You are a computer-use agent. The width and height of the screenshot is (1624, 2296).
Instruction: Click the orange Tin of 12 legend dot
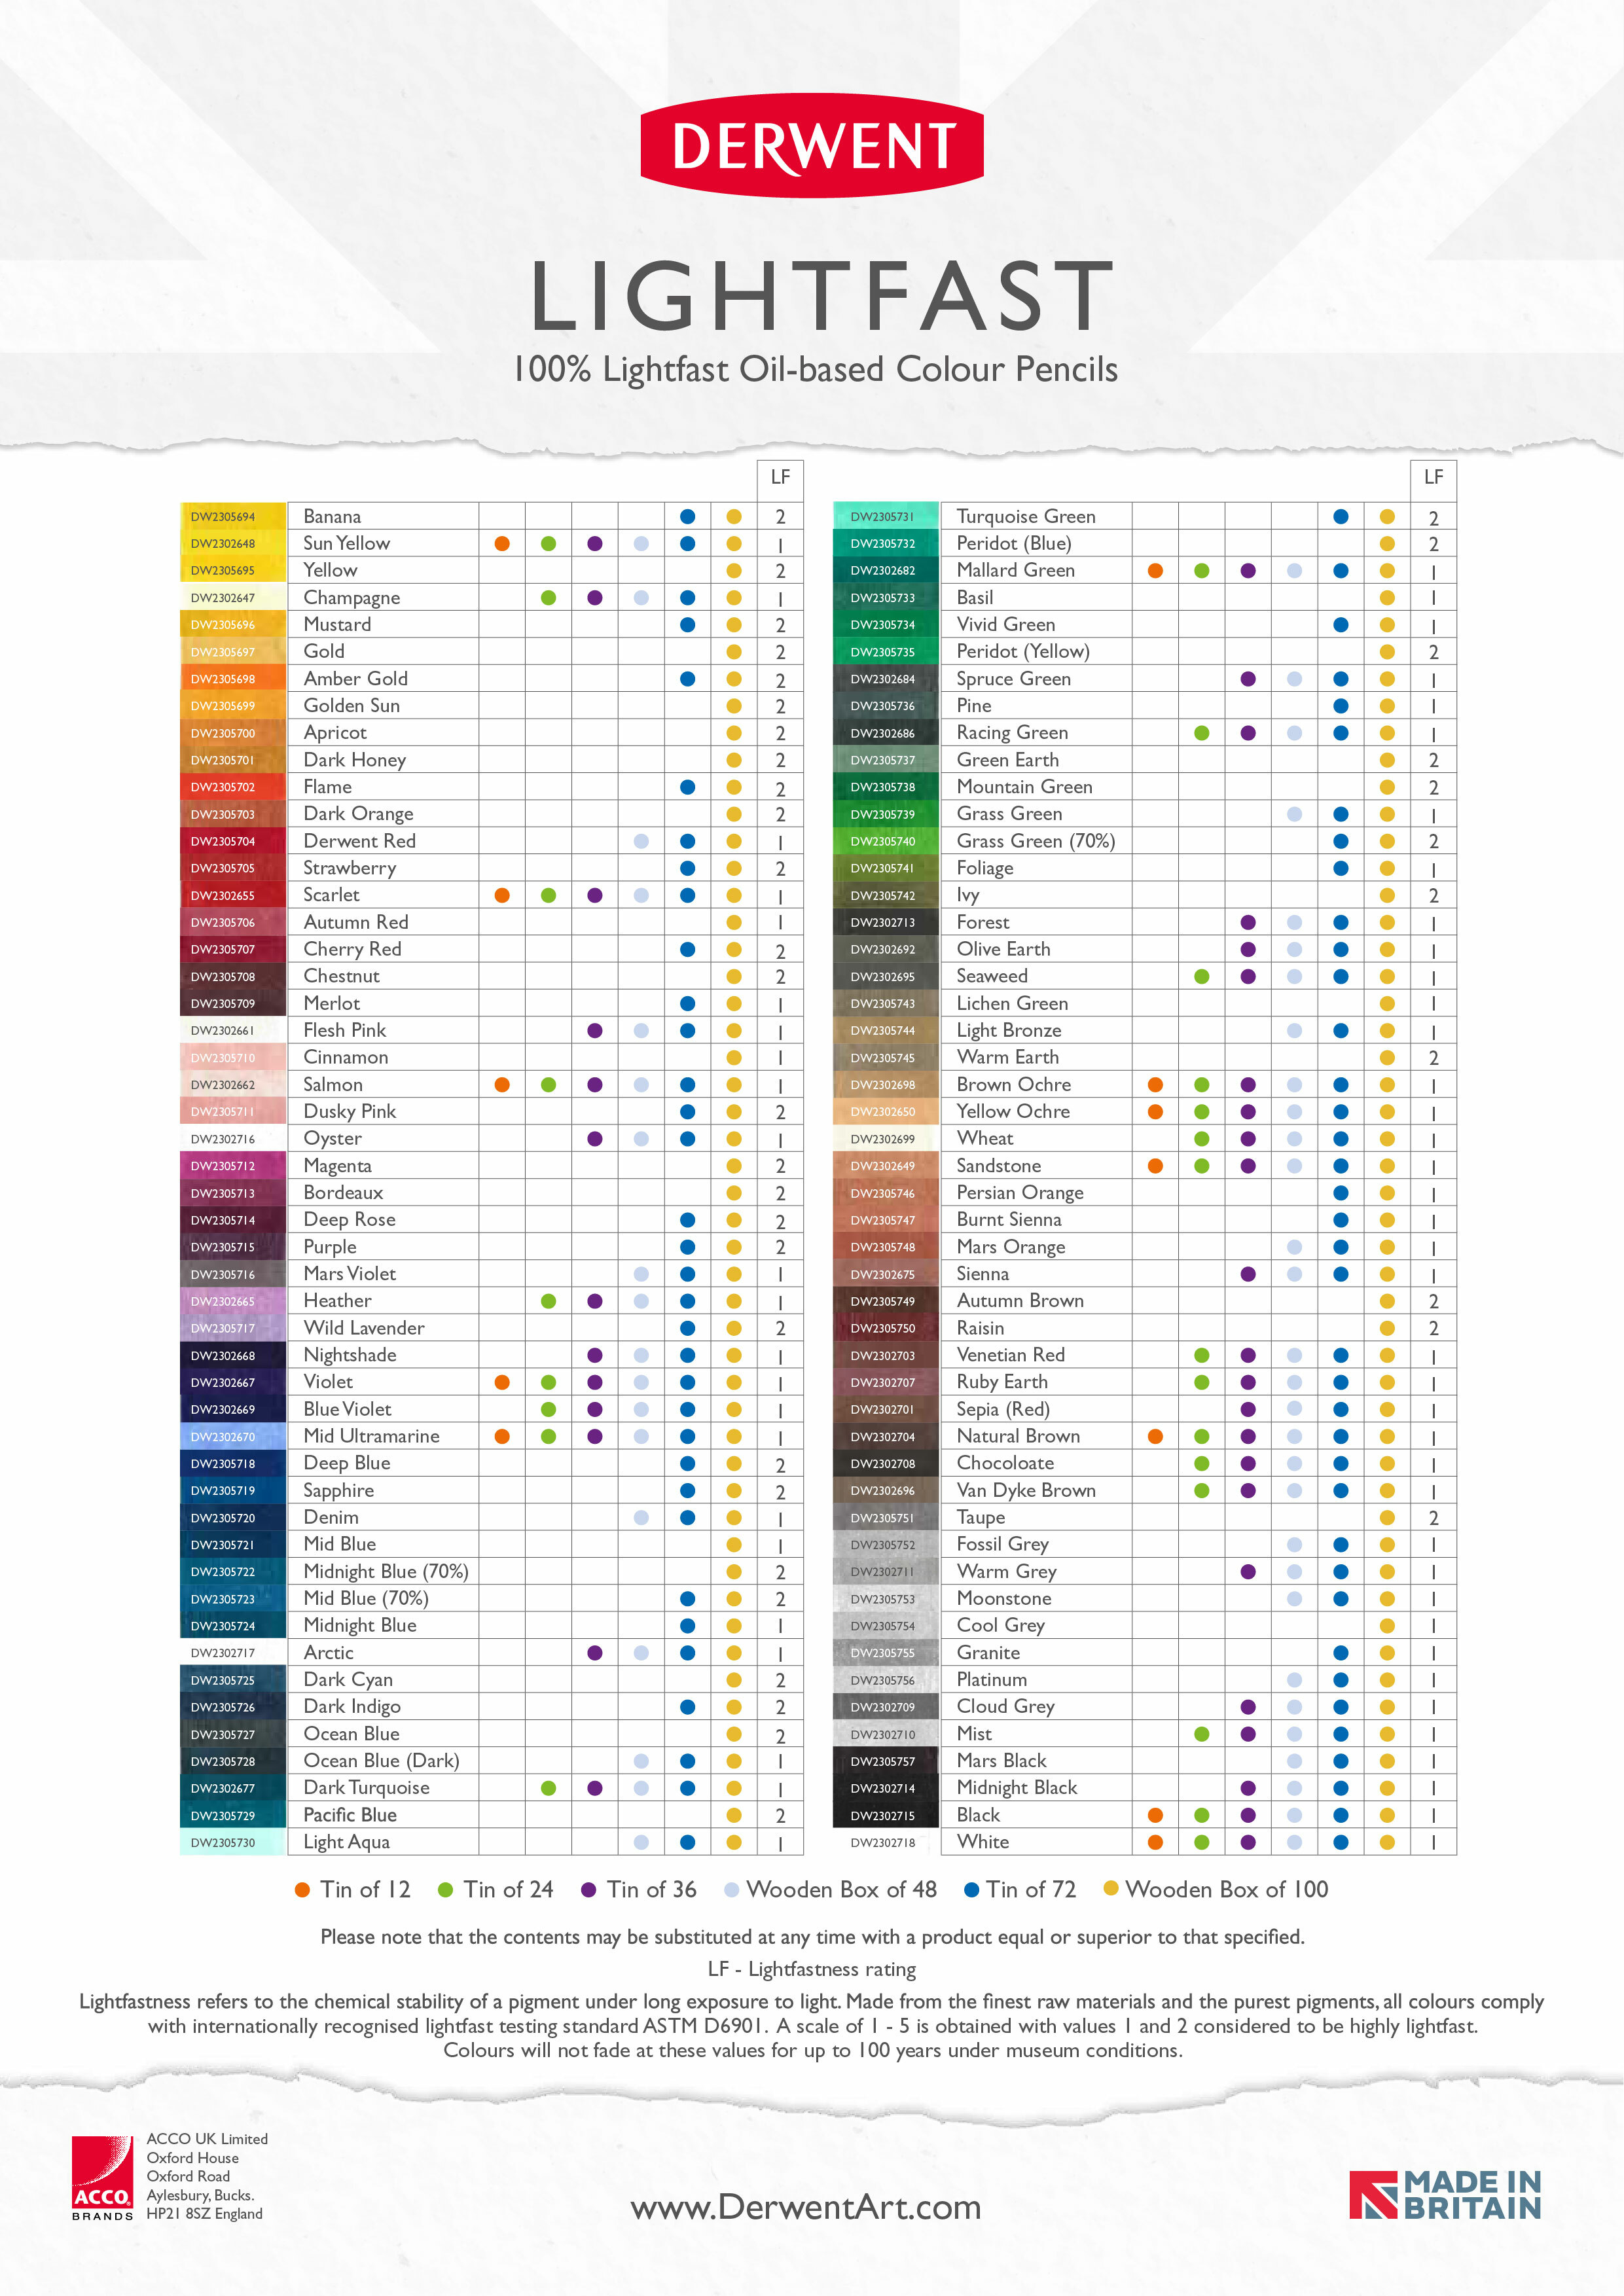[x=302, y=1889]
